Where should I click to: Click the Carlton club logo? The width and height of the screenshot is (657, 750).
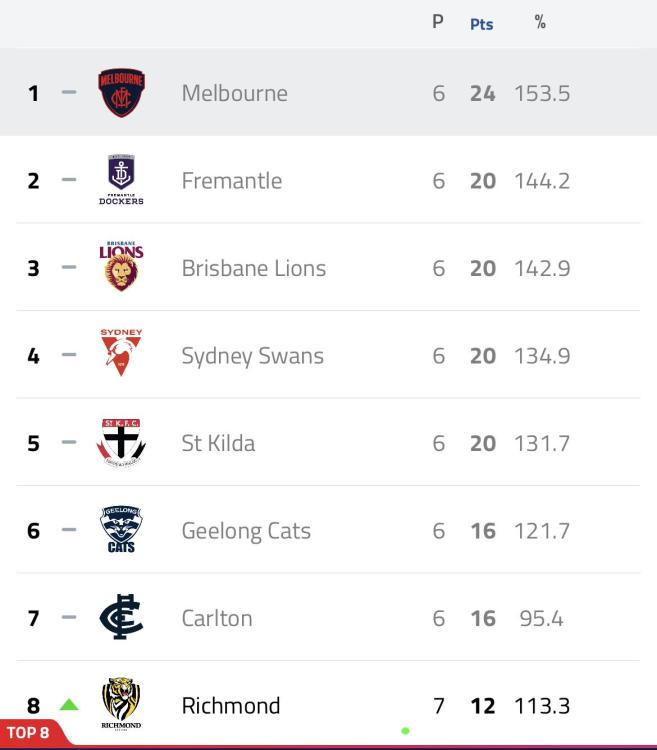121,617
